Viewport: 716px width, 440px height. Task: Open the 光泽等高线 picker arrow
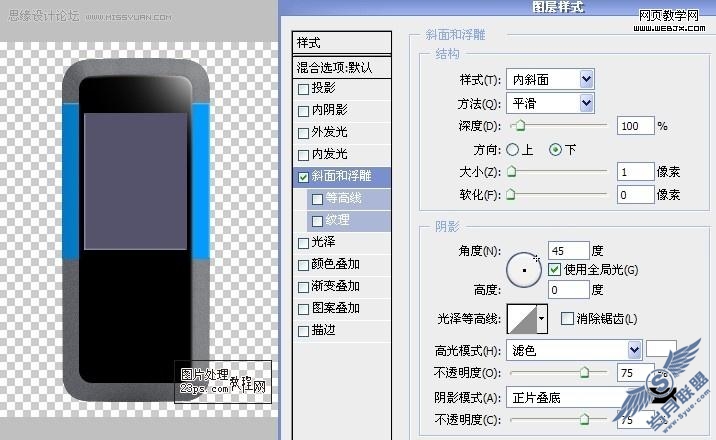tap(542, 318)
